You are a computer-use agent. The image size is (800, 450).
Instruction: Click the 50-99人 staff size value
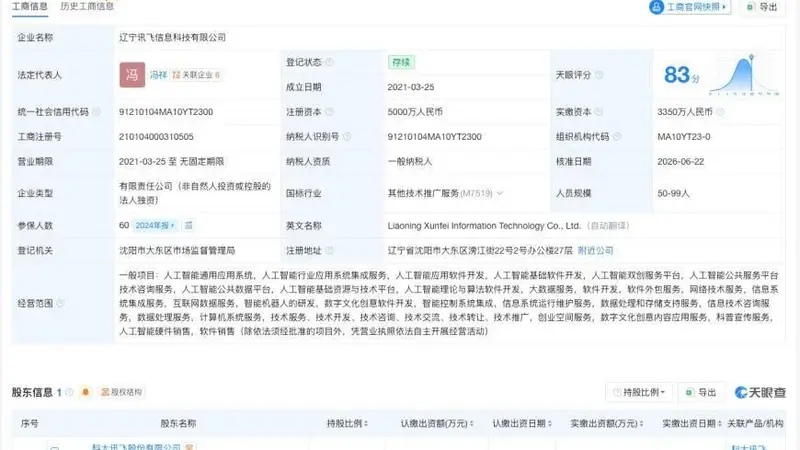673,193
